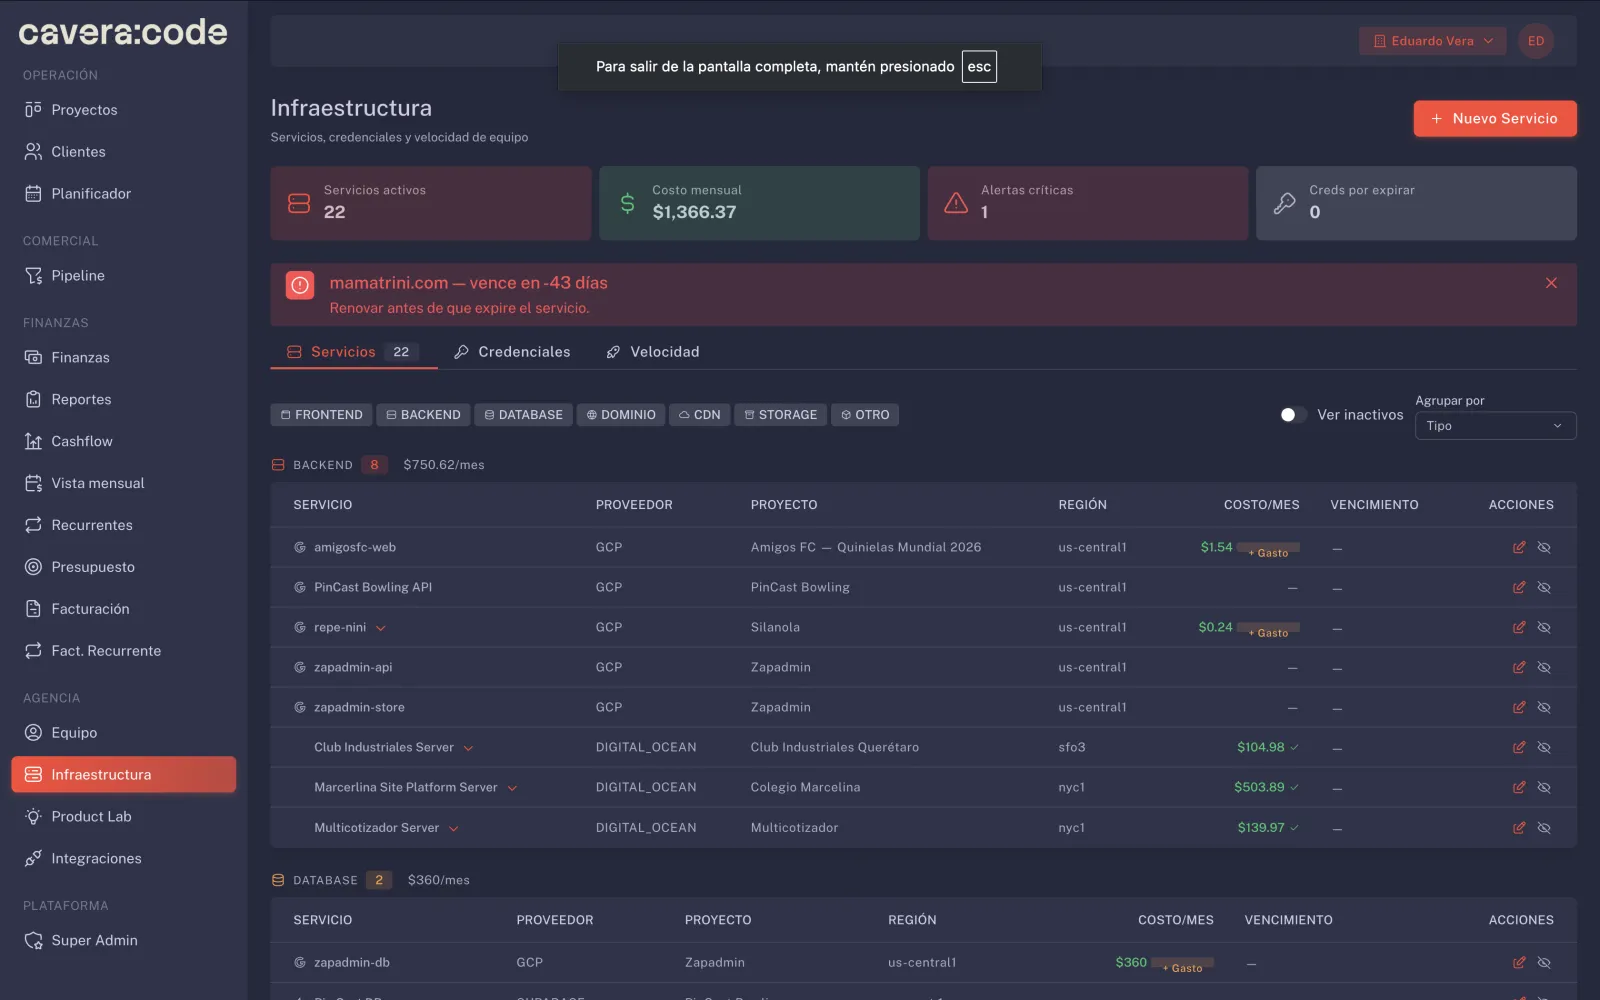Viewport: 1600px width, 1000px height.
Task: Edit the Multicotizador Server service
Action: (x=1519, y=828)
